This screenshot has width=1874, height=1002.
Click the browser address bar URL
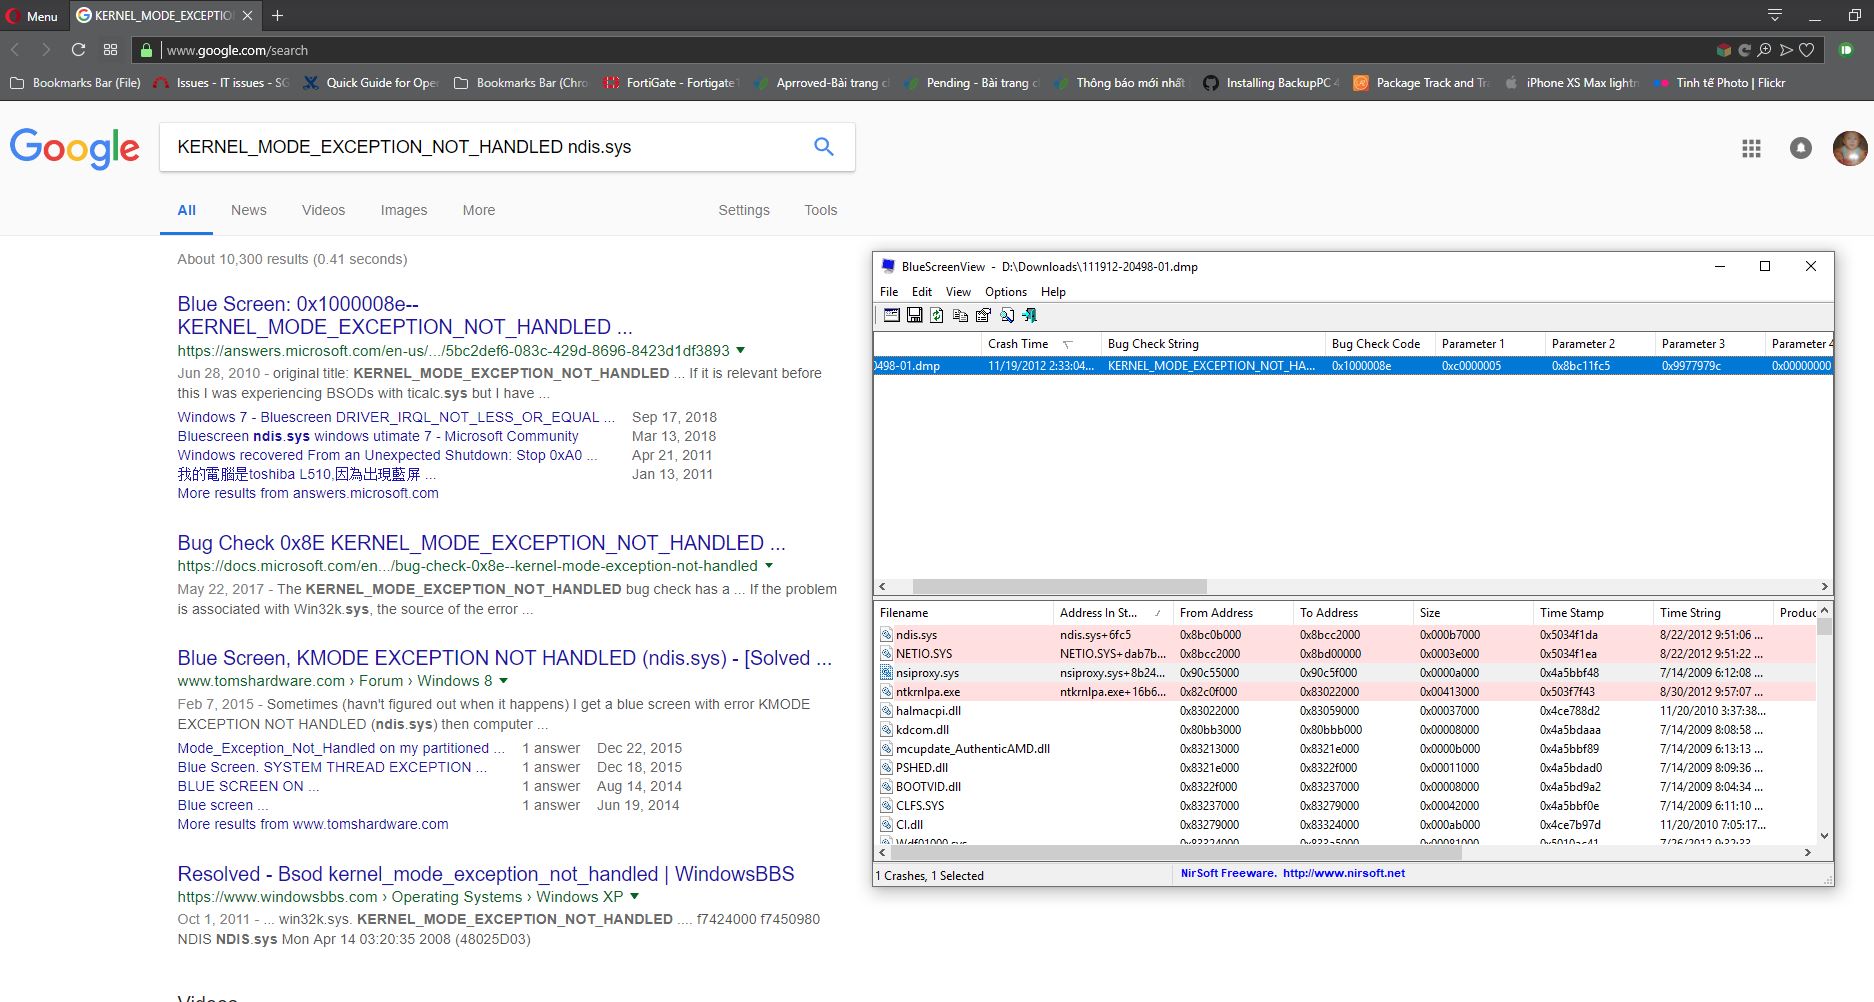(237, 50)
